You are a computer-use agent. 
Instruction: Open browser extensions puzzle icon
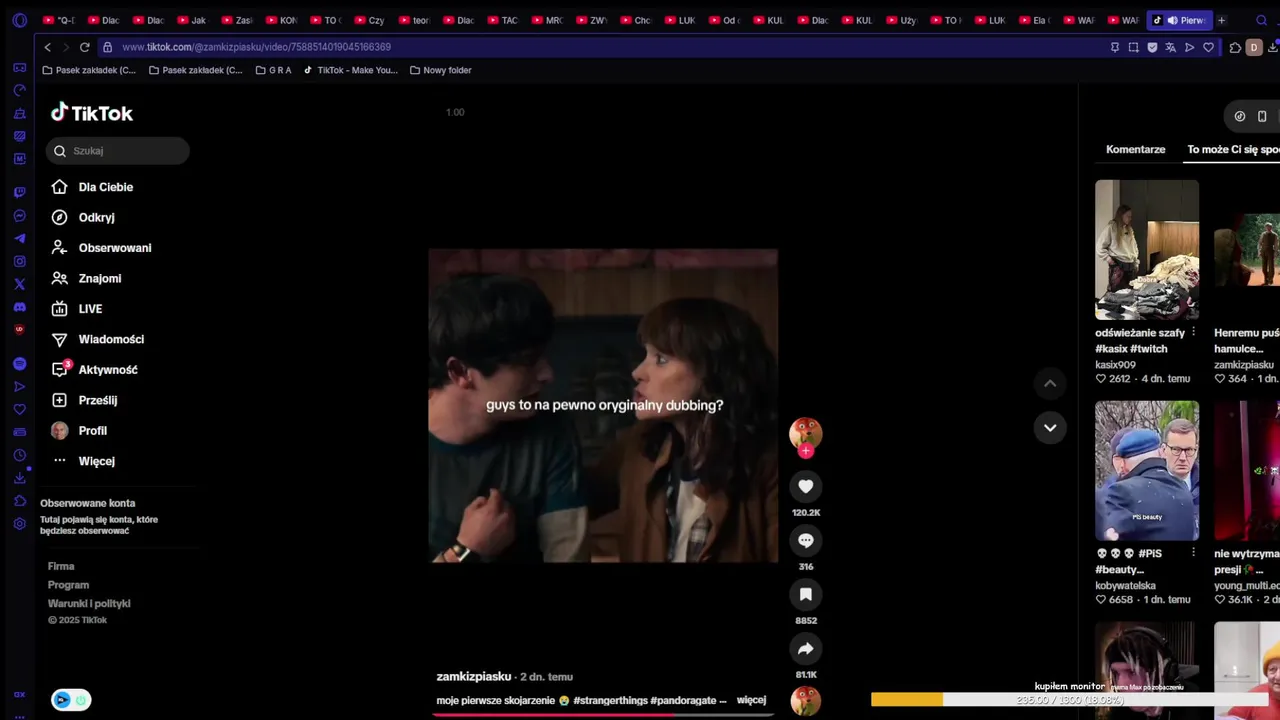click(1235, 47)
